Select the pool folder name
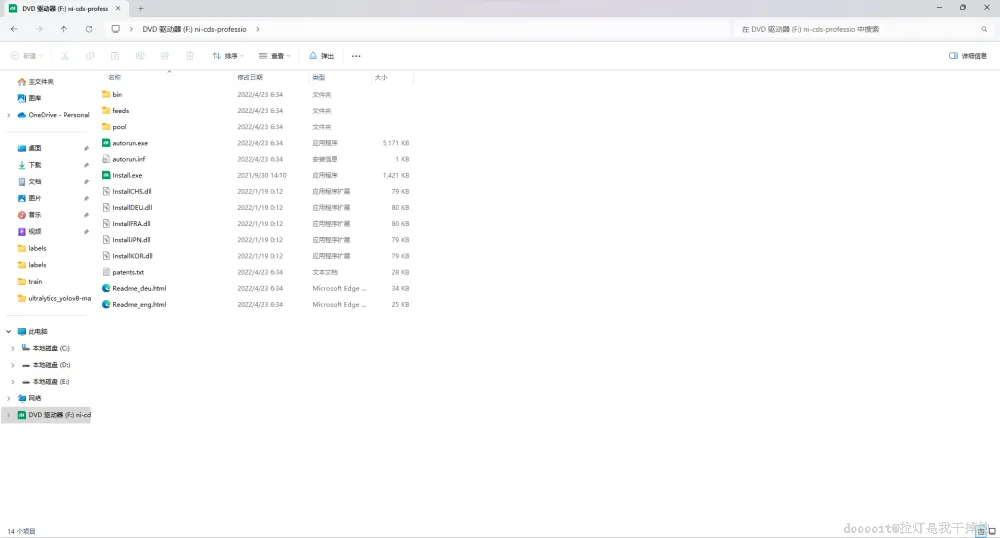 pyautogui.click(x=119, y=127)
